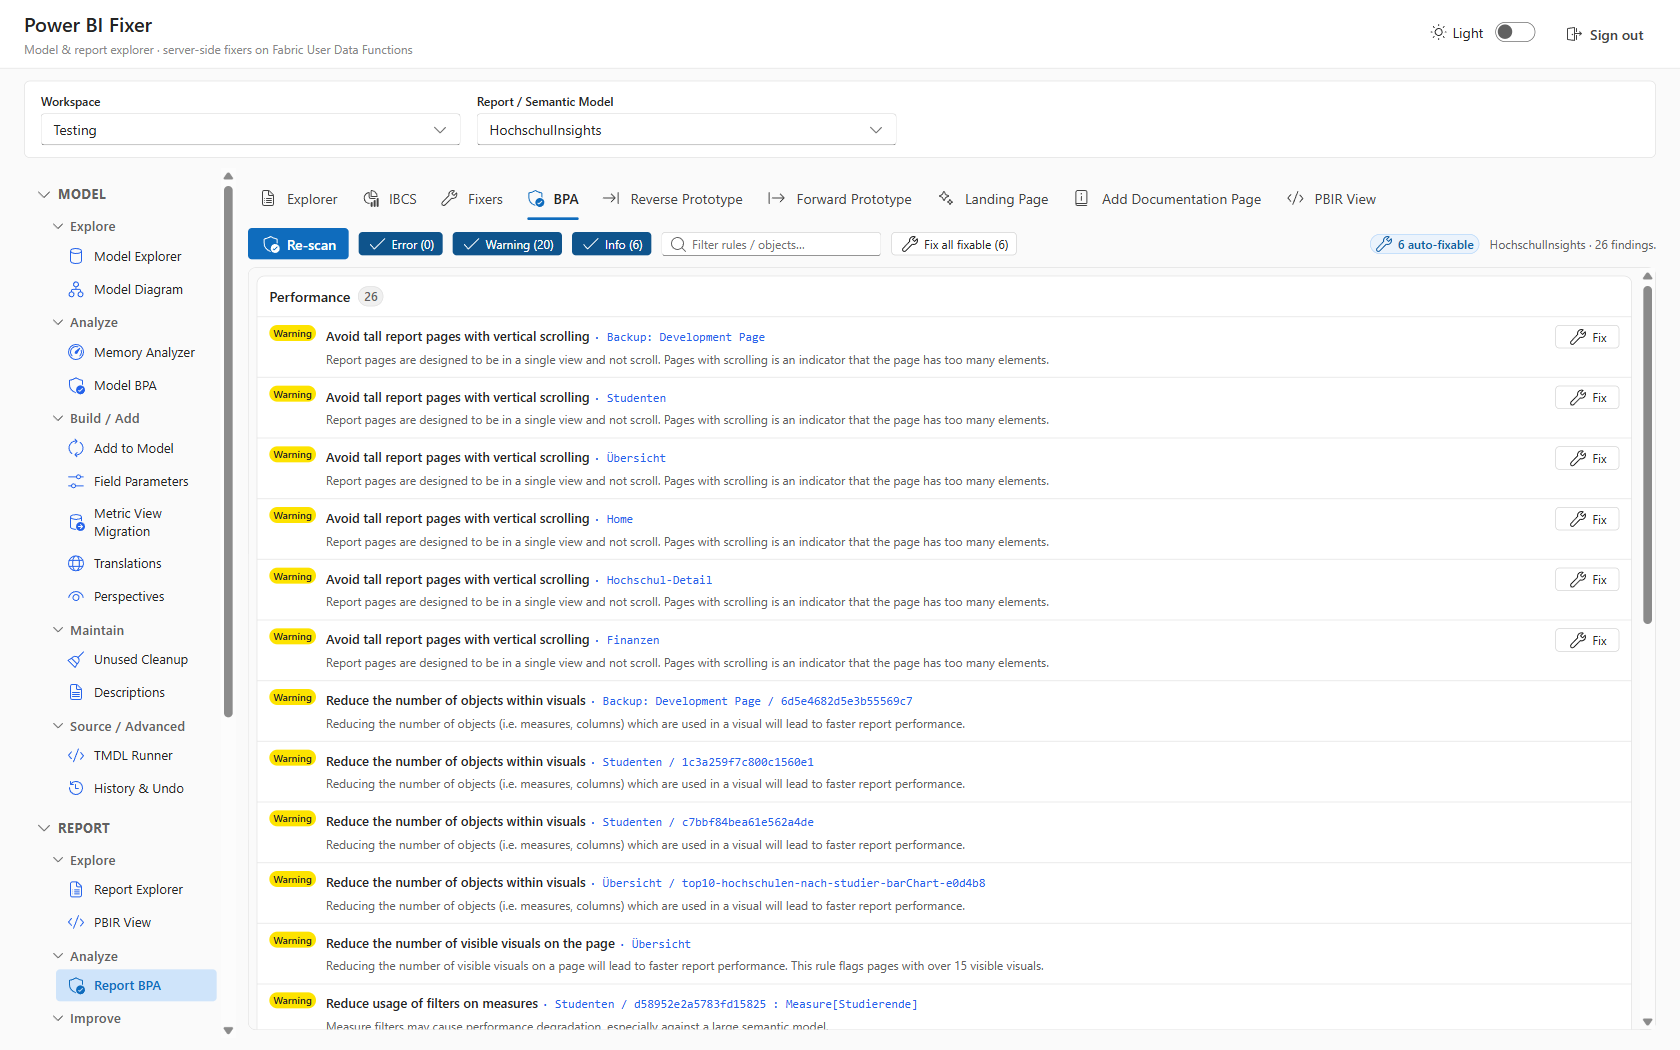
Task: Click the Re-scan button
Action: click(x=298, y=244)
